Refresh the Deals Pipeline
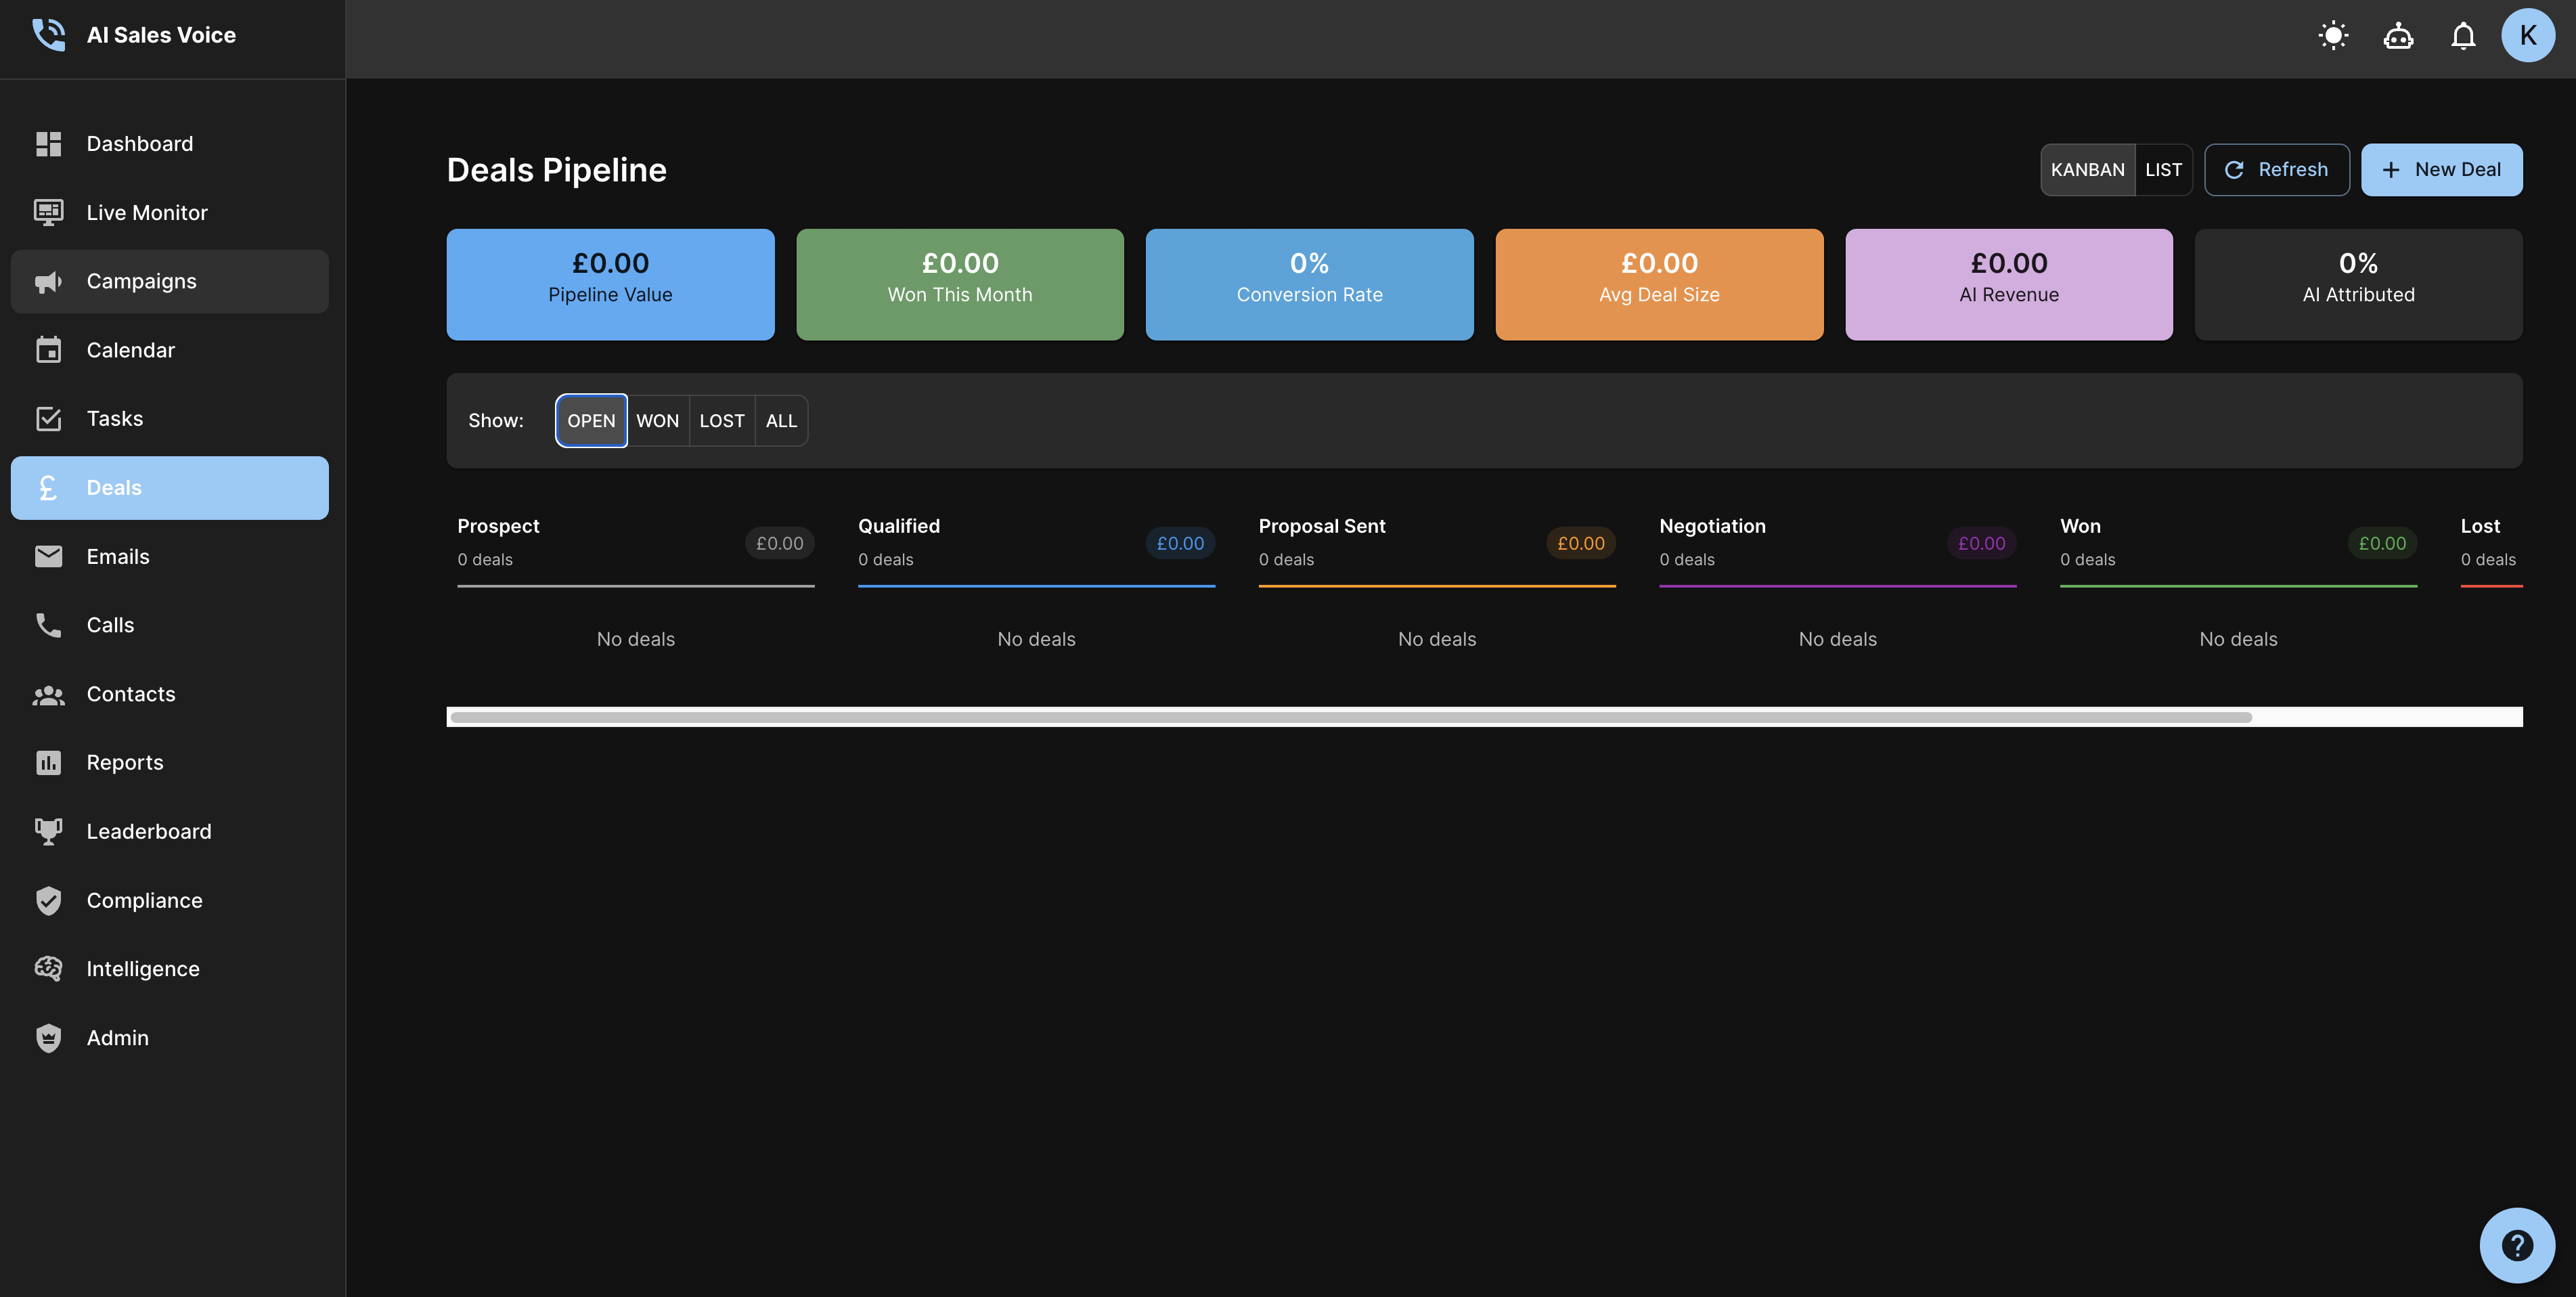This screenshot has height=1297, width=2576. [x=2277, y=169]
